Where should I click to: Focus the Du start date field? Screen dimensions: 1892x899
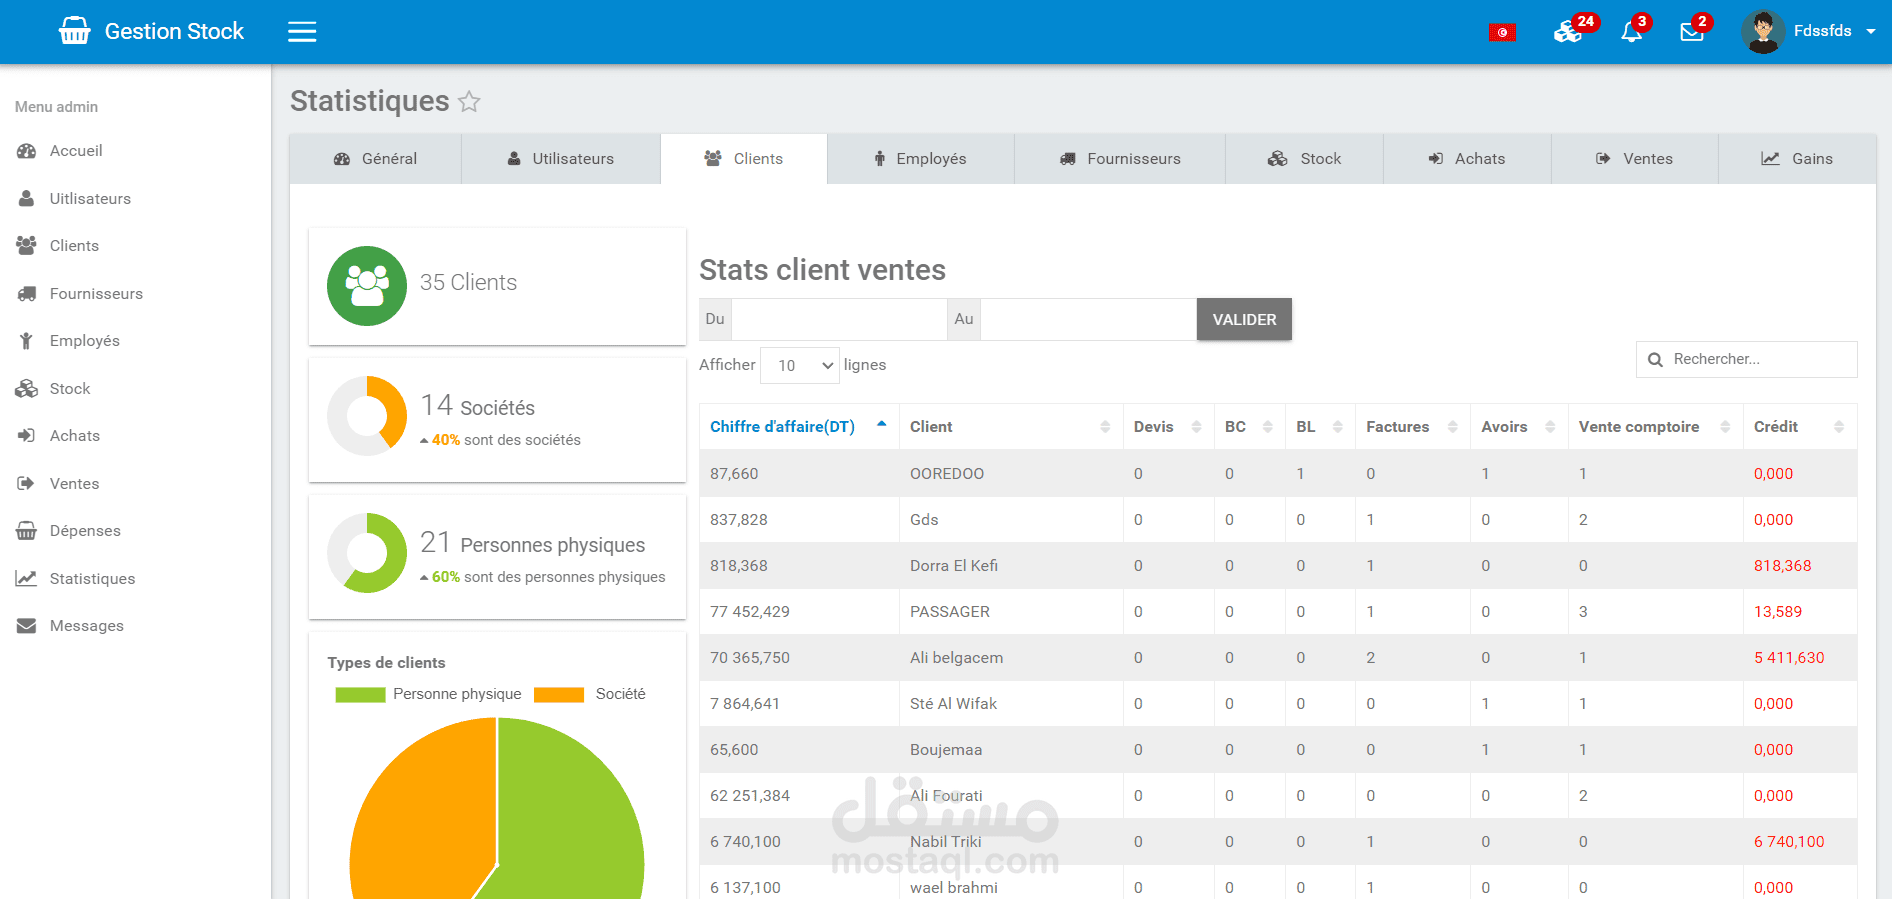[x=839, y=319]
